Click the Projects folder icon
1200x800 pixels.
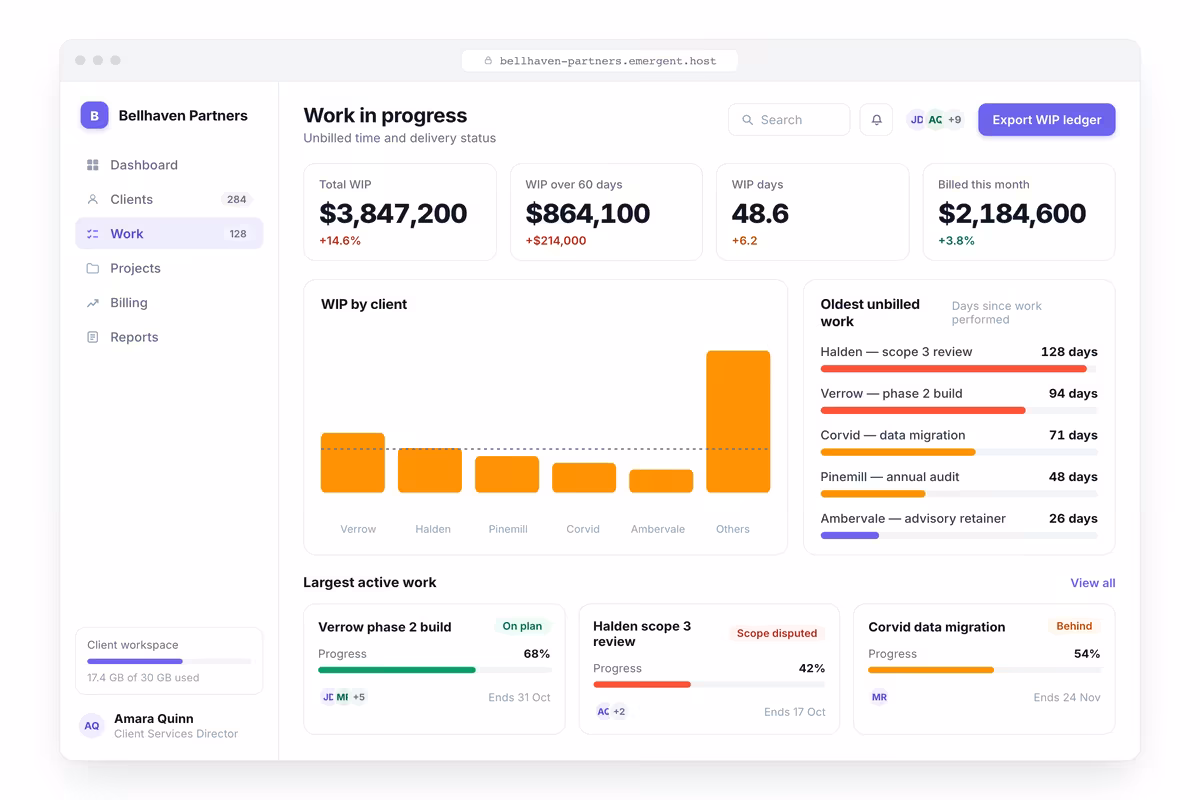click(x=93, y=268)
